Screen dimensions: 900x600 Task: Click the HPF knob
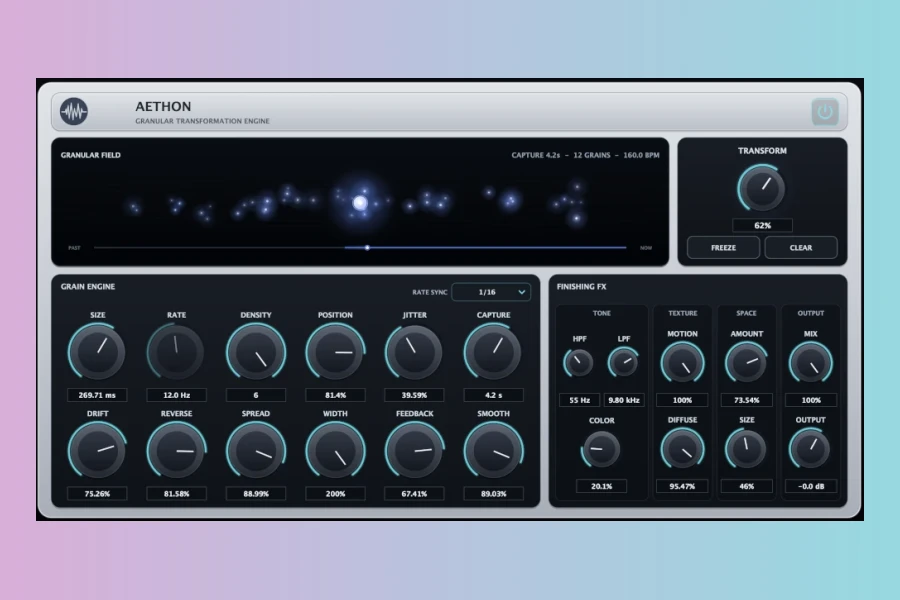[x=579, y=363]
